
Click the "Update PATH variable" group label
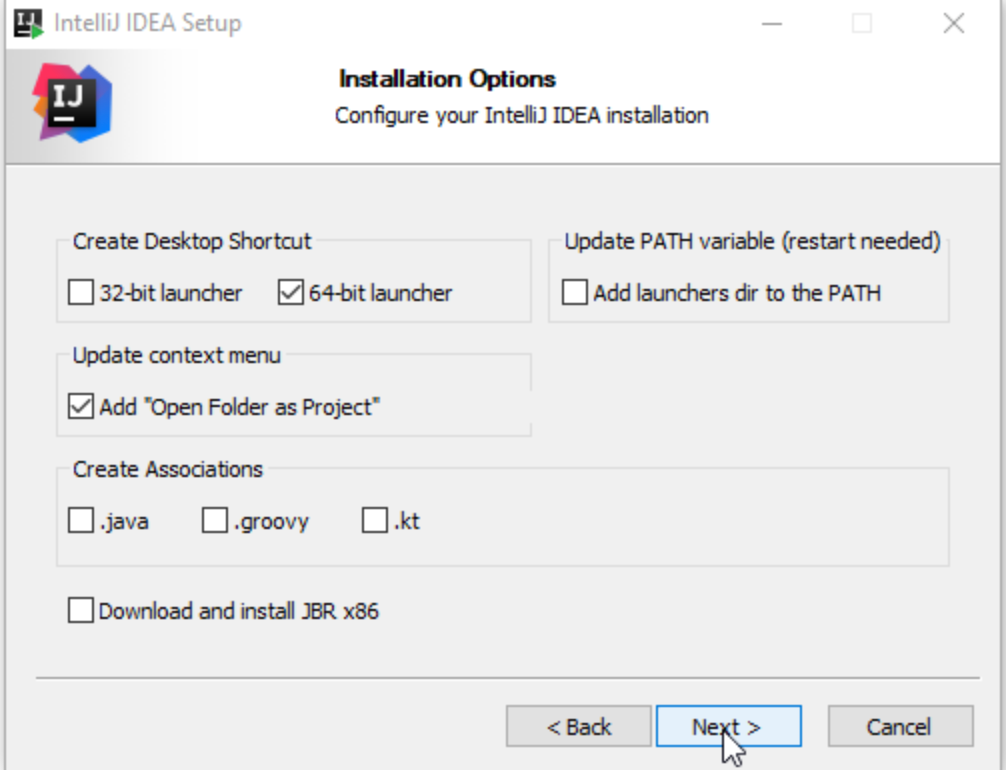[752, 241]
